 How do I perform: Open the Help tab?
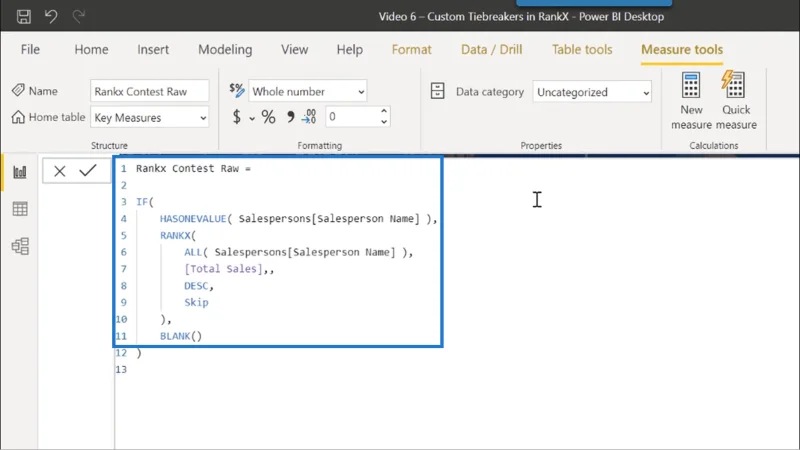[x=349, y=49]
